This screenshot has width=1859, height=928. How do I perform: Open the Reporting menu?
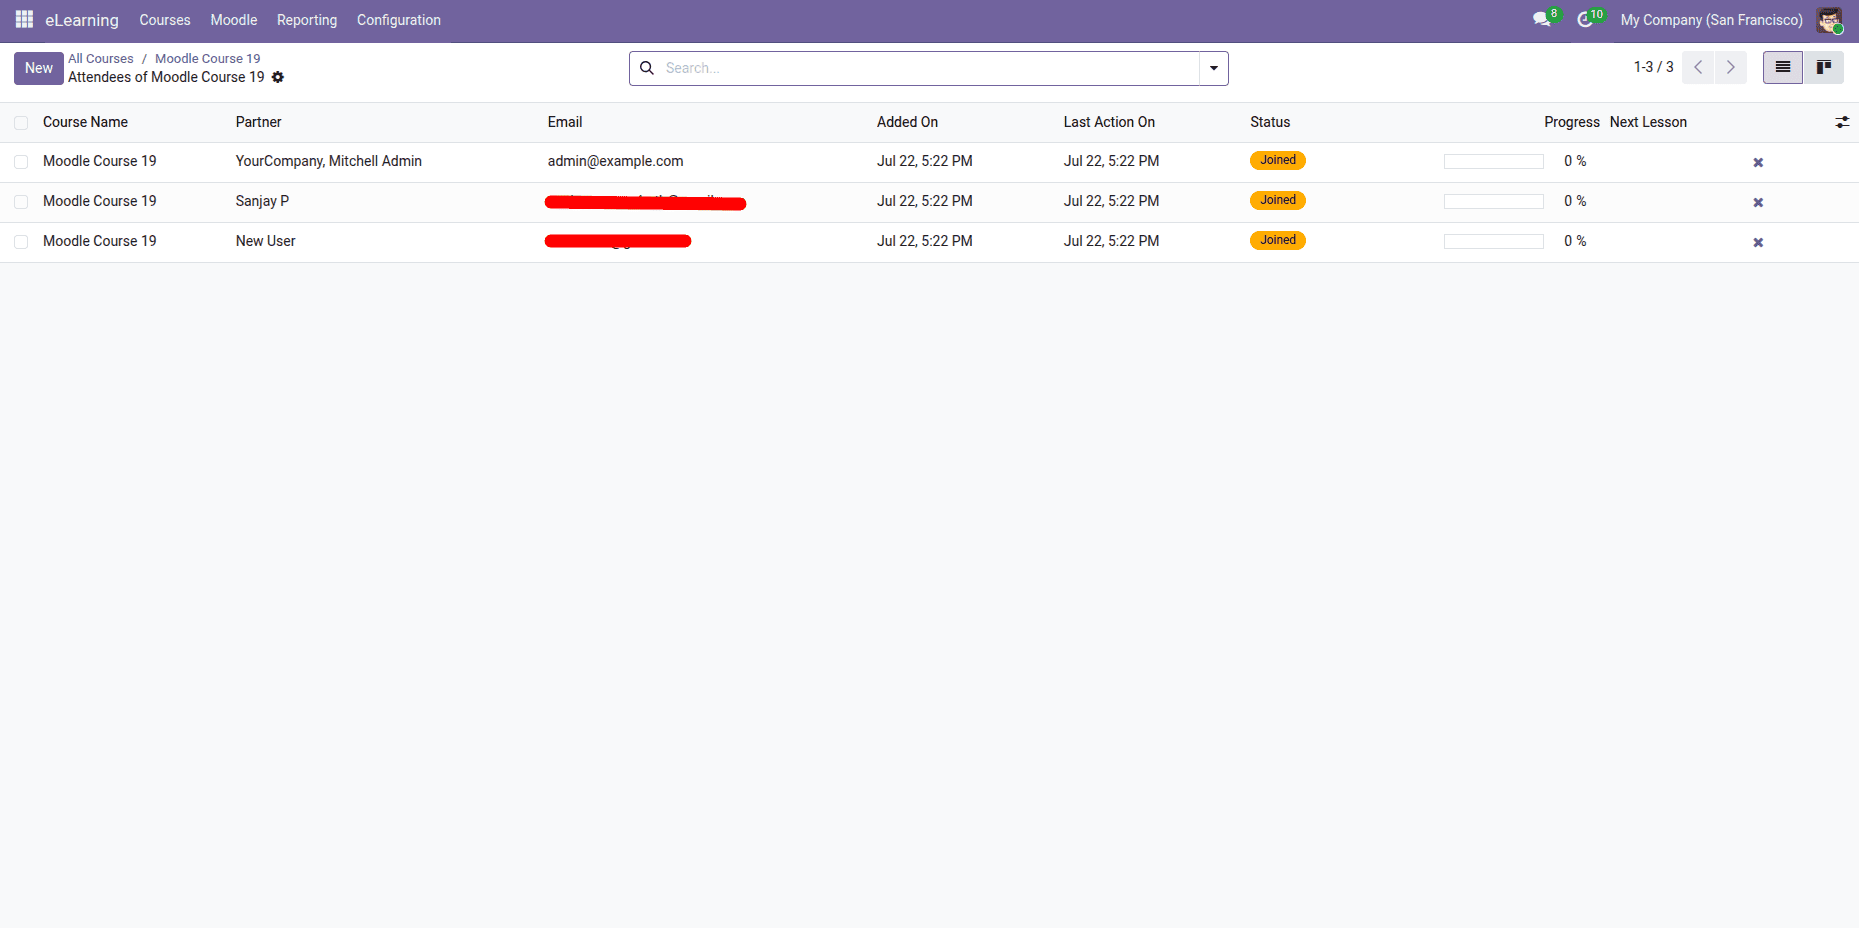click(307, 20)
